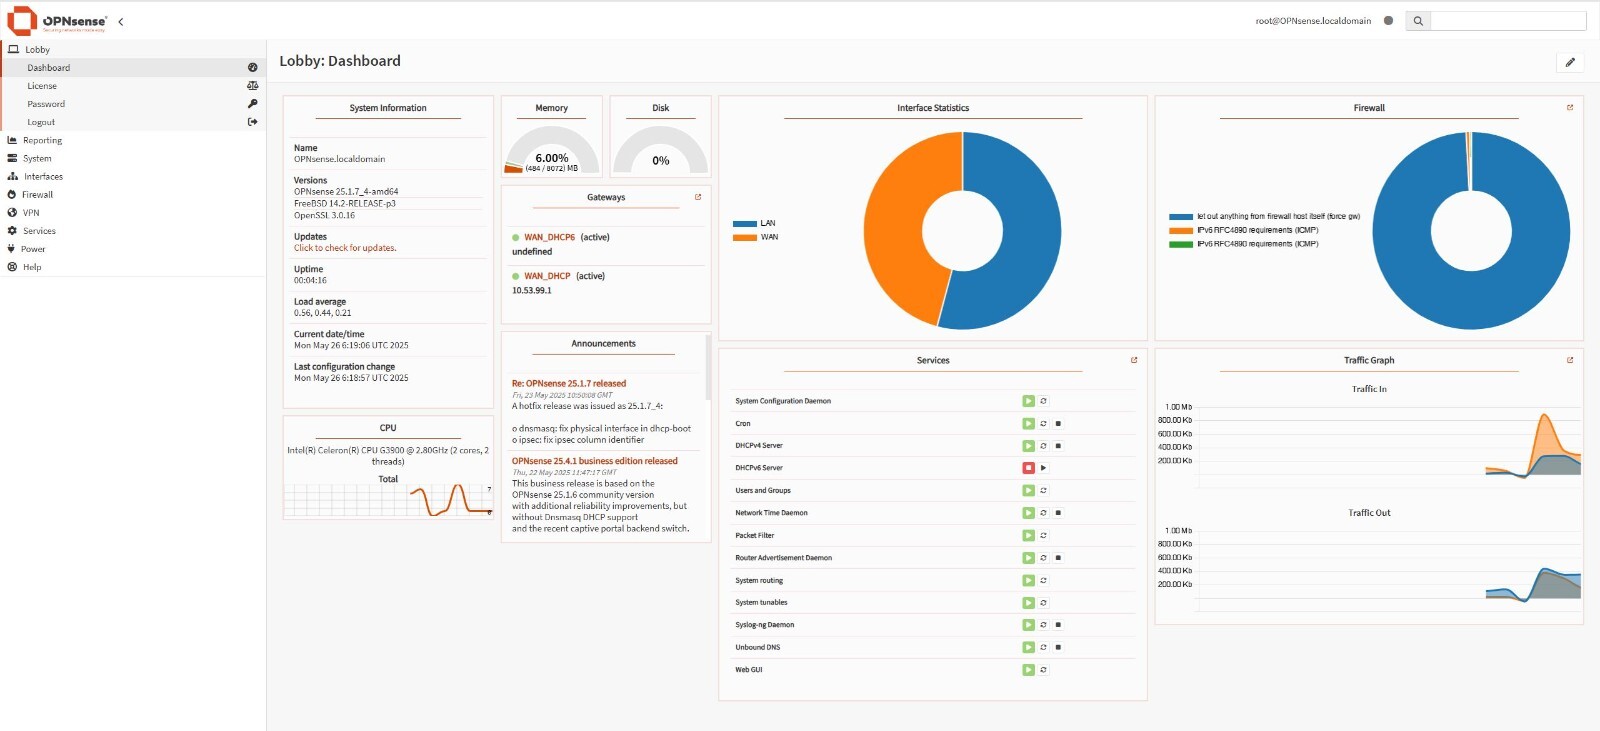
Task: Start the DHCPv6 Server service
Action: click(1043, 468)
